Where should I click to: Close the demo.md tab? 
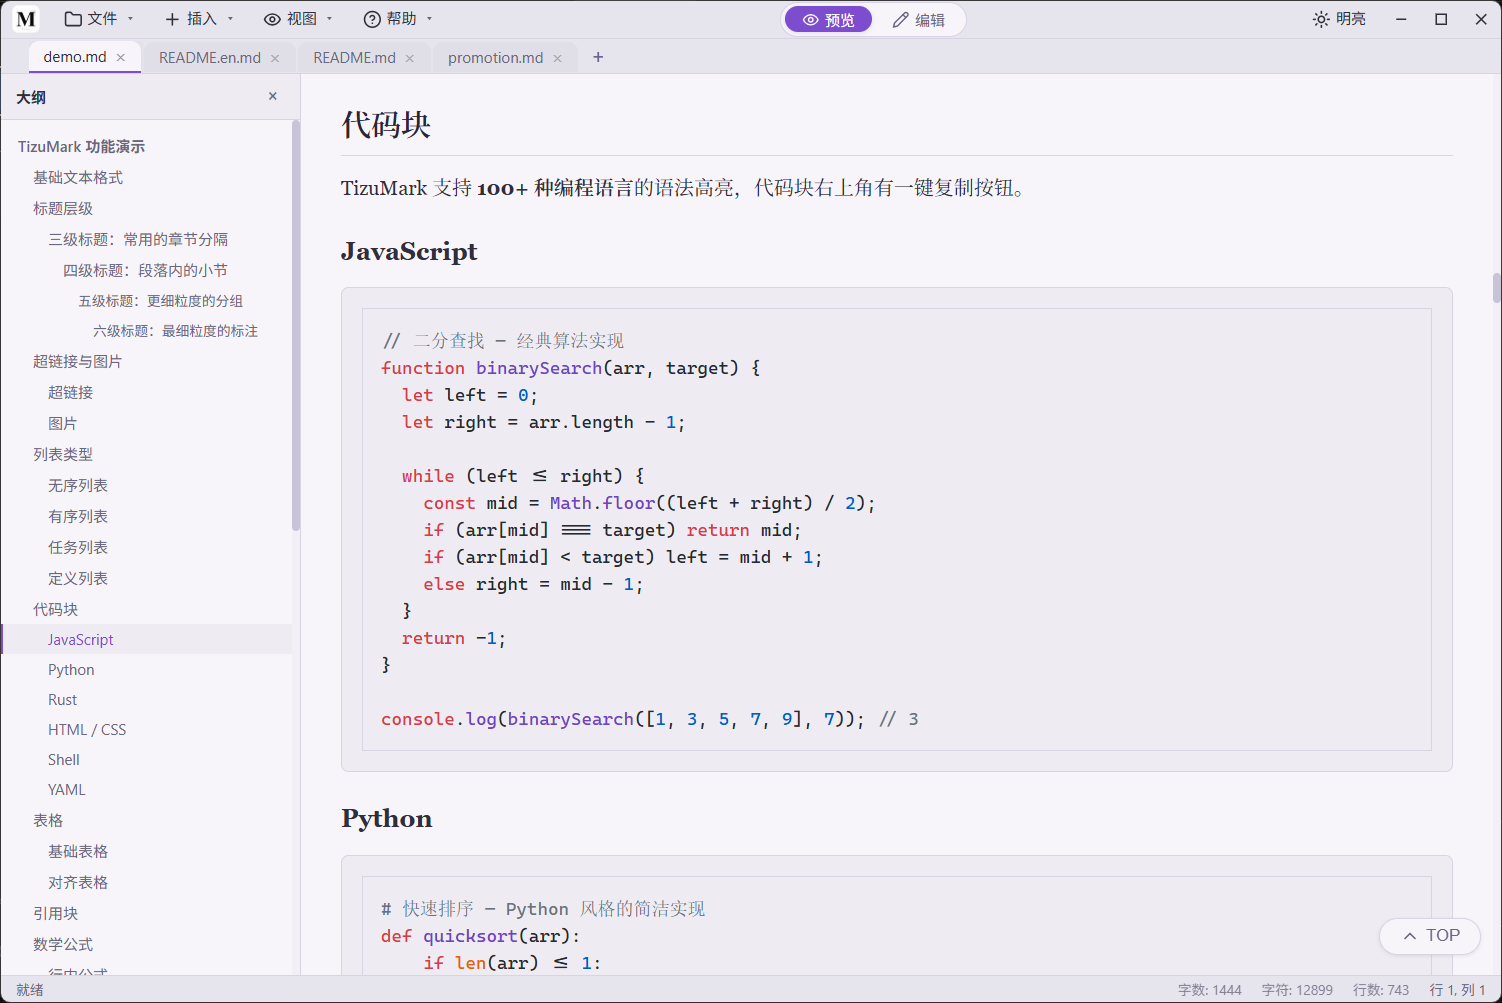tap(121, 58)
